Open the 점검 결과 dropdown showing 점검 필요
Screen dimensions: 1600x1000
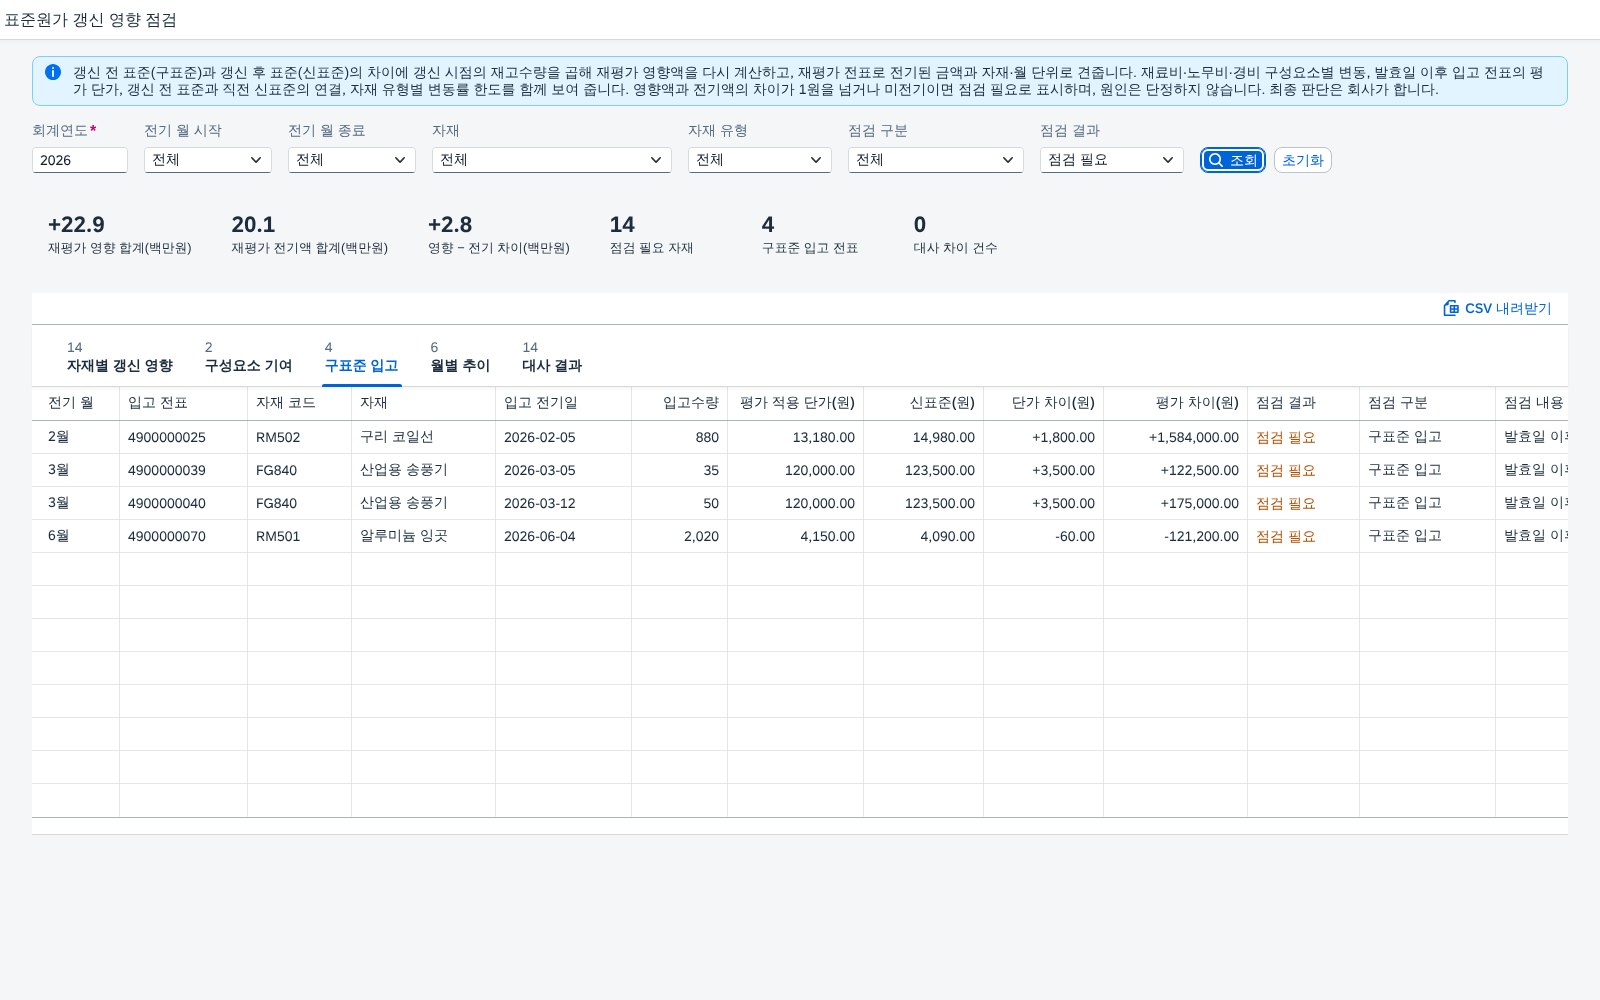click(x=1112, y=160)
